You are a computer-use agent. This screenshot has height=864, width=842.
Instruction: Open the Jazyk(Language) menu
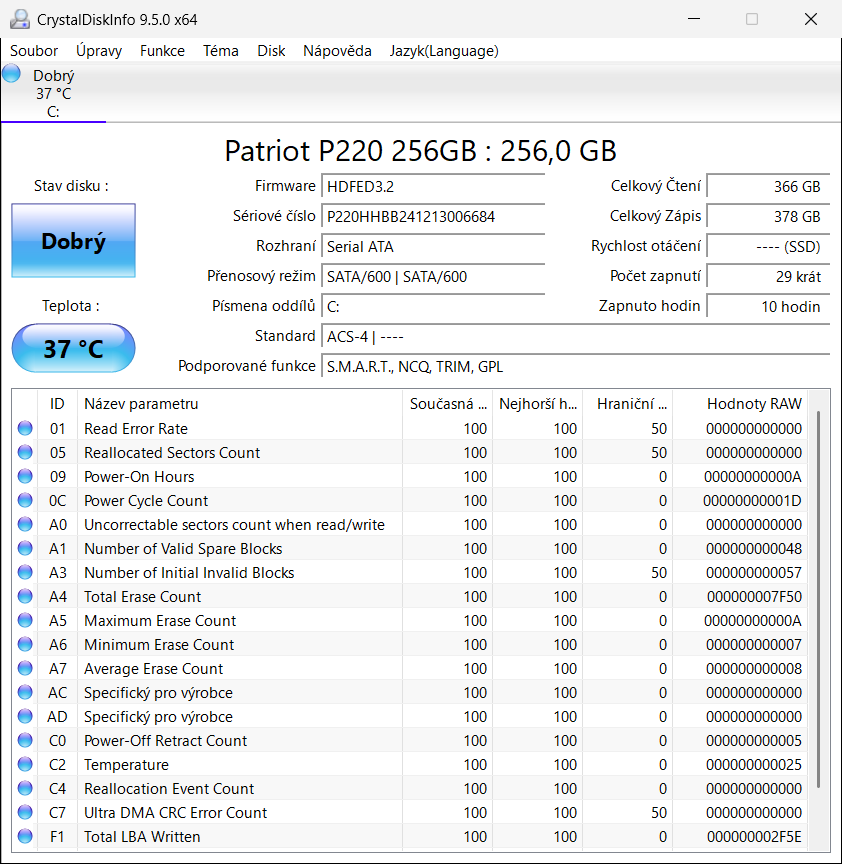tap(444, 51)
